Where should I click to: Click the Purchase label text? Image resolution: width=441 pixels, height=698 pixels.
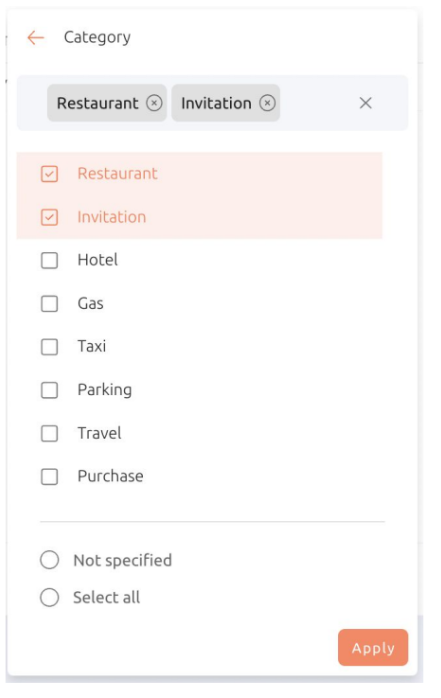pyautogui.click(x=110, y=476)
